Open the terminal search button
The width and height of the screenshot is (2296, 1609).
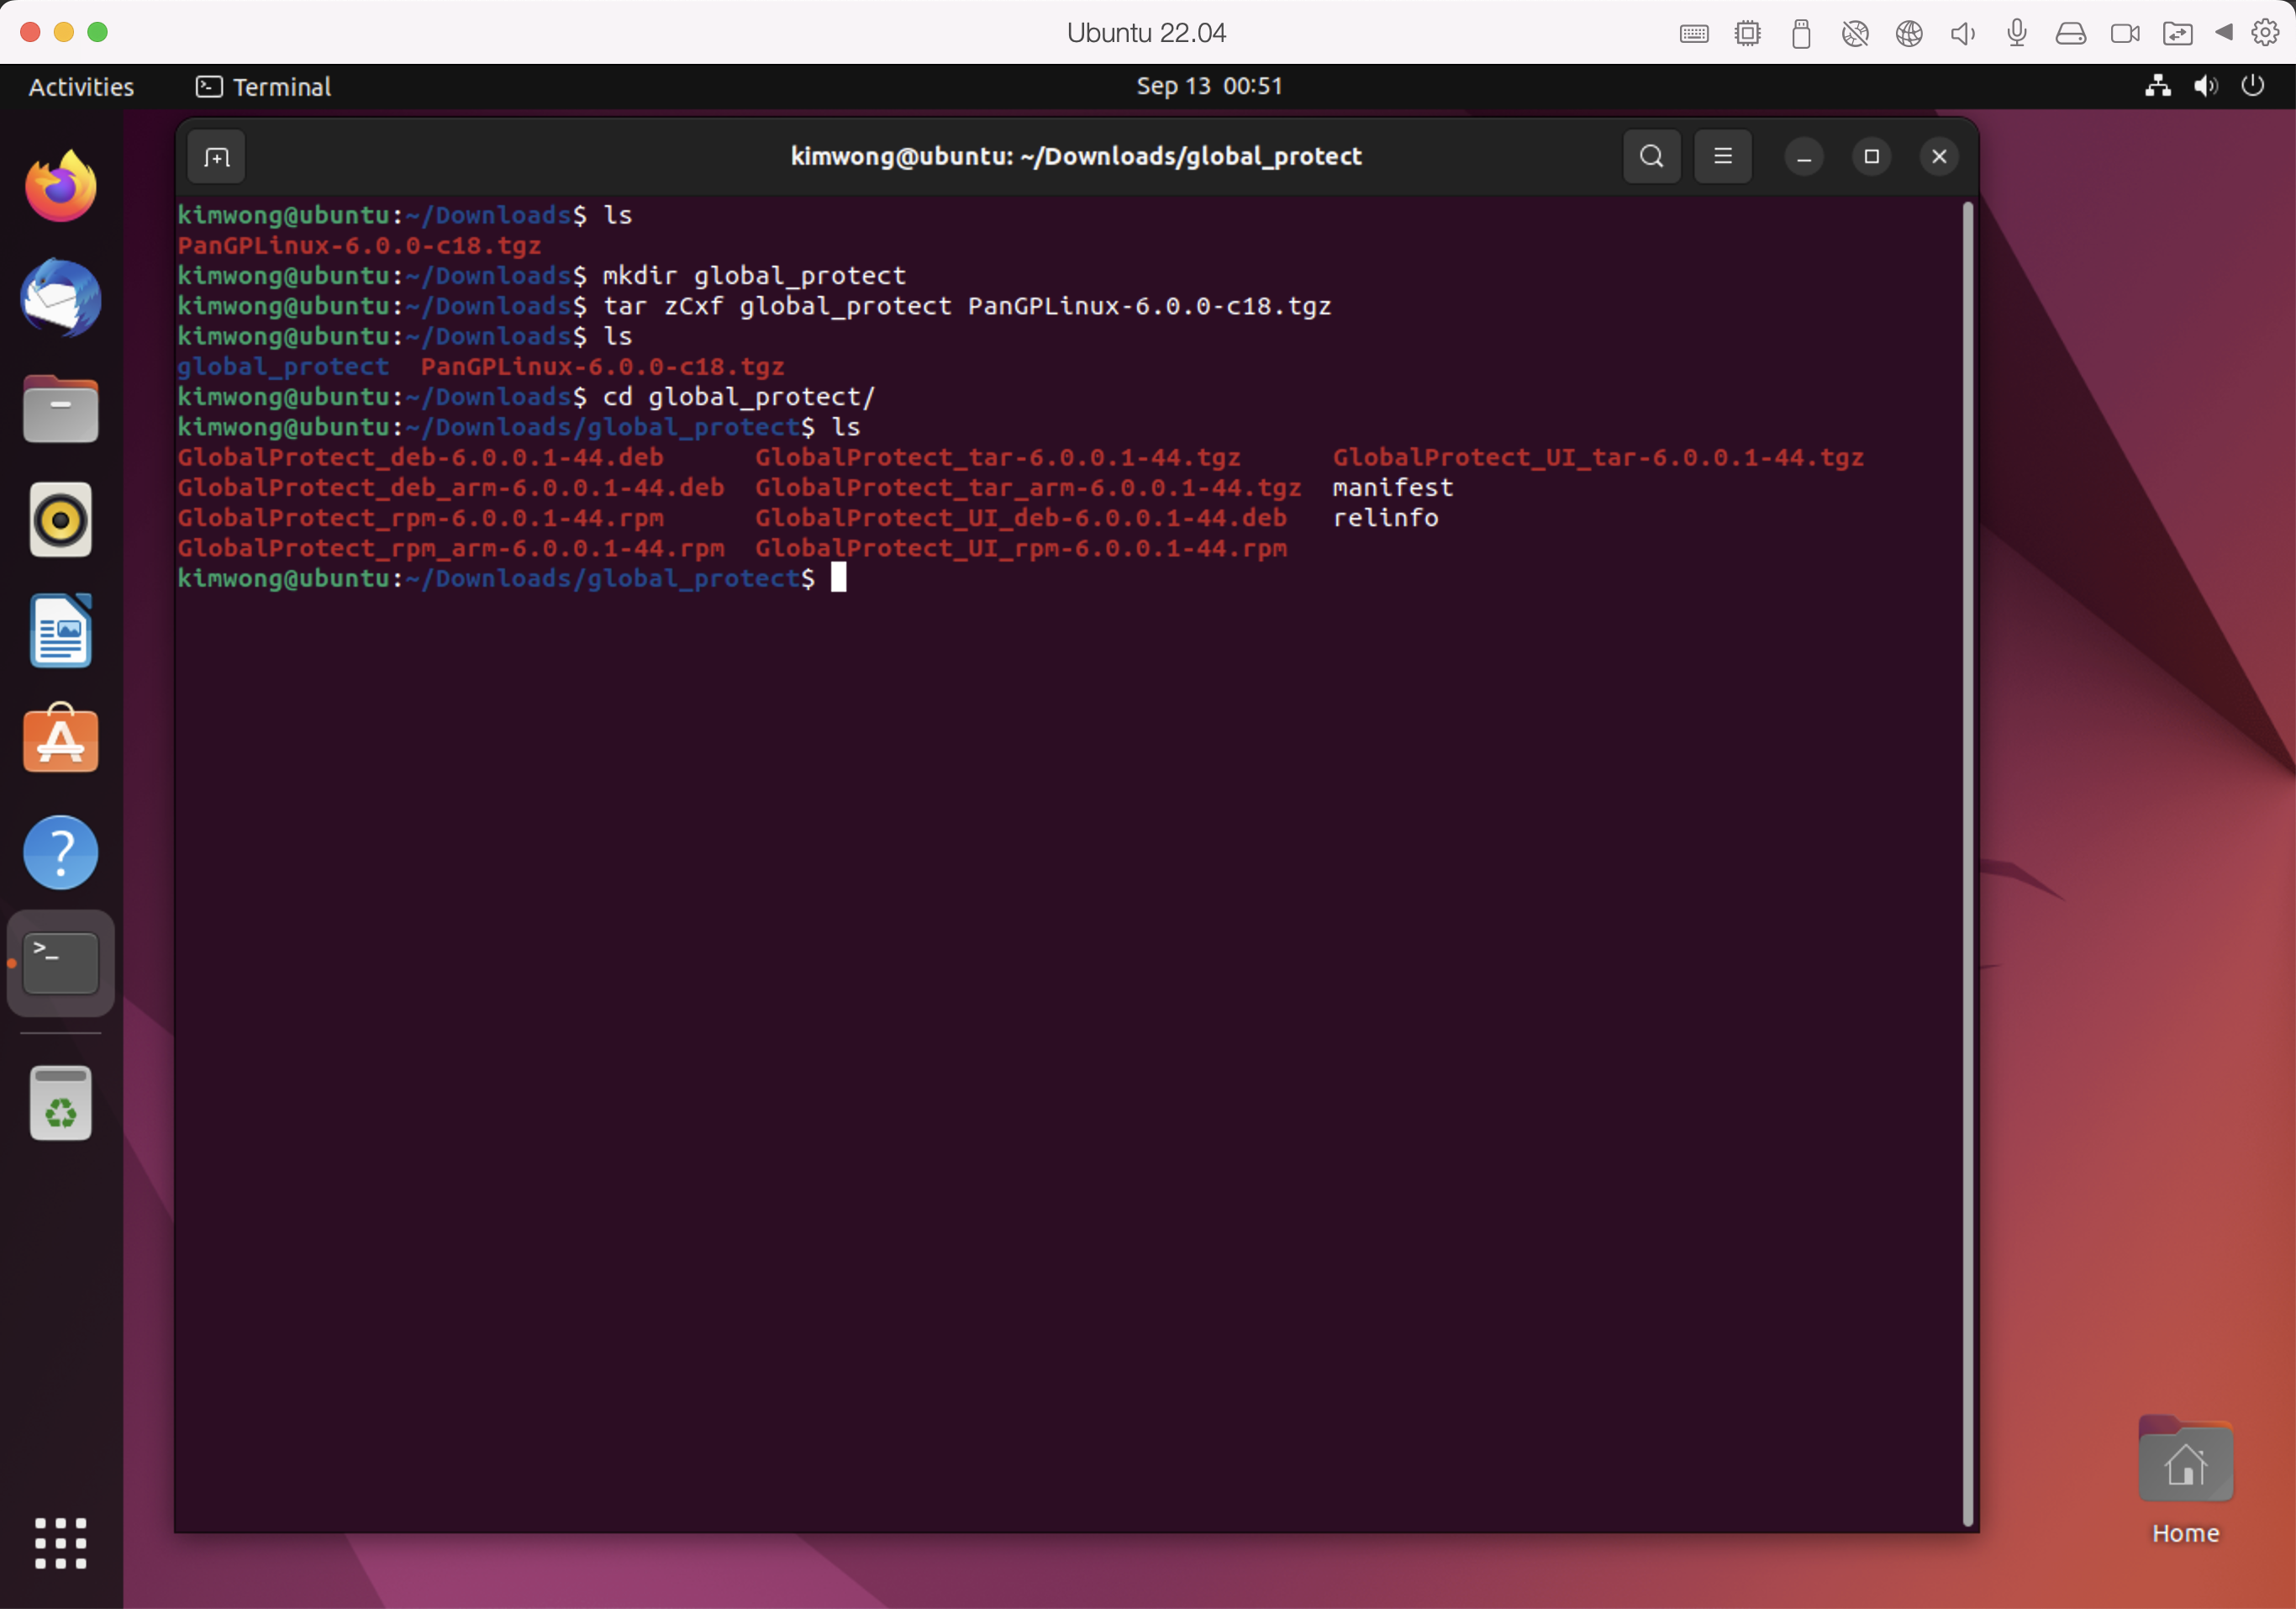(1652, 157)
